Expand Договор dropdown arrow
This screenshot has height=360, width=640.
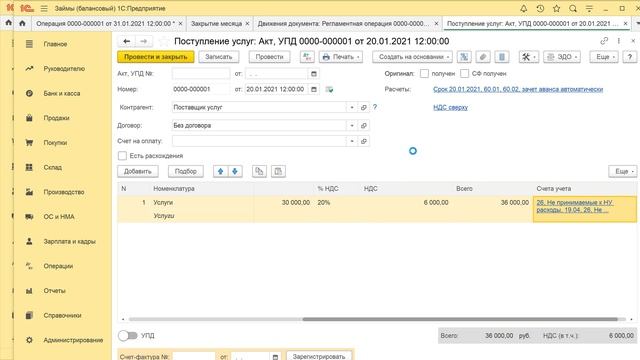(352, 125)
